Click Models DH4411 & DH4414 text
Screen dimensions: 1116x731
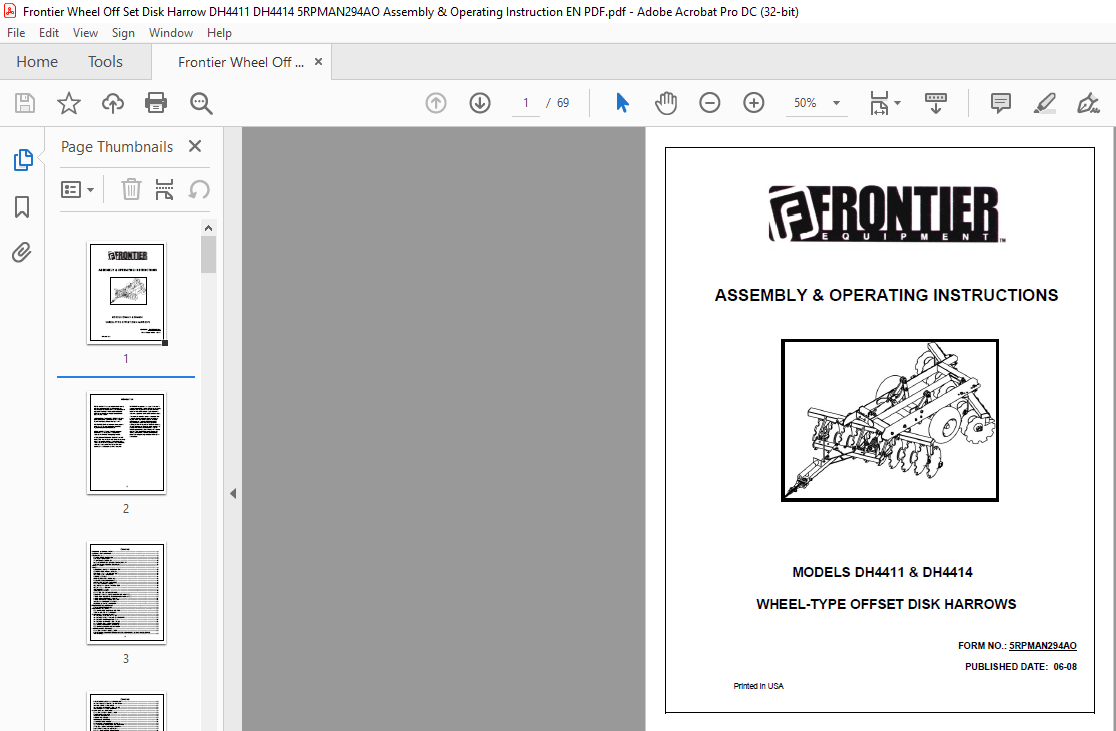point(882,572)
